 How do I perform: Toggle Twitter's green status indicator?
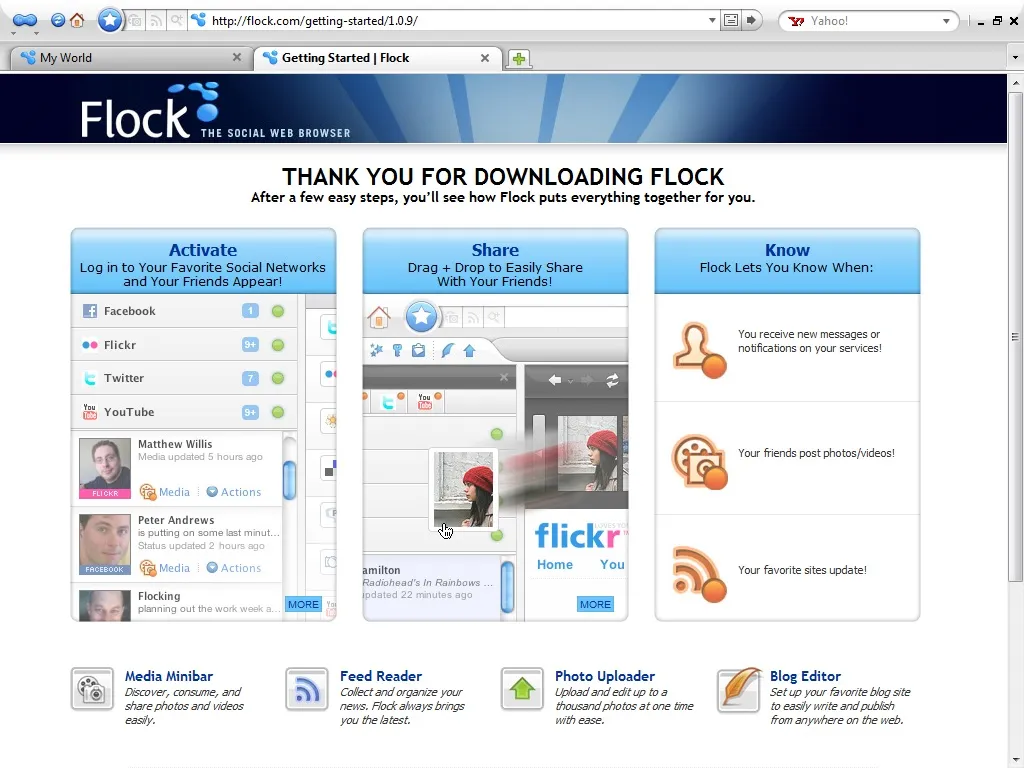(278, 378)
